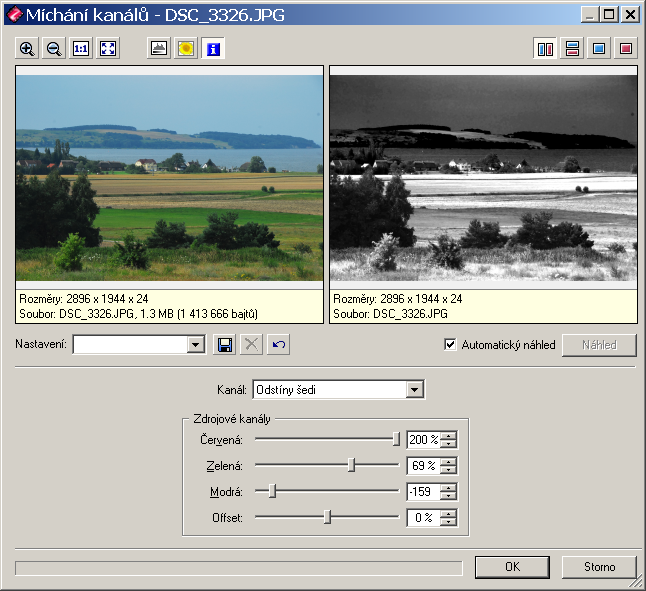Image resolution: width=646 pixels, height=591 pixels.
Task: Switch to side-by-side preview layout
Action: point(545,48)
